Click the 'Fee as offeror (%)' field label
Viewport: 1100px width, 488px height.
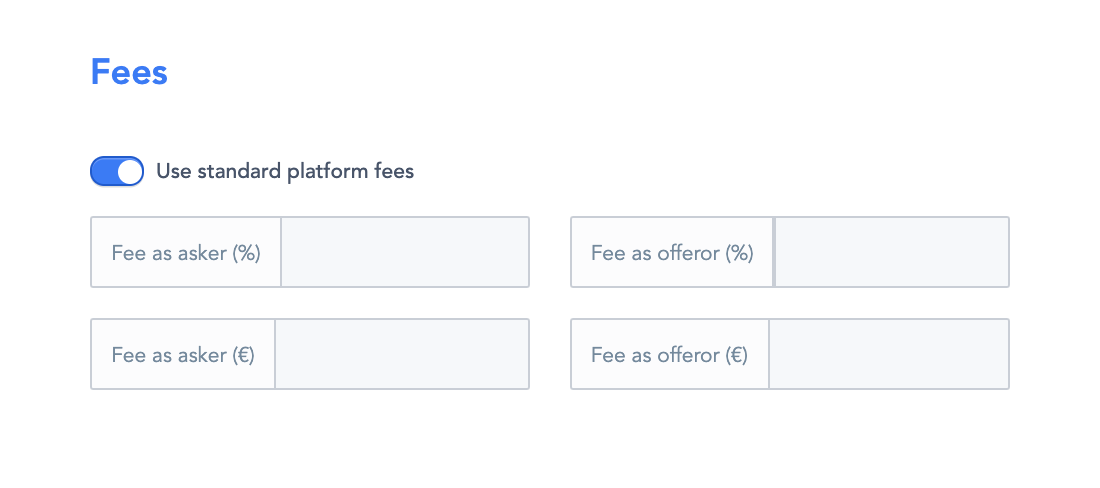point(672,252)
